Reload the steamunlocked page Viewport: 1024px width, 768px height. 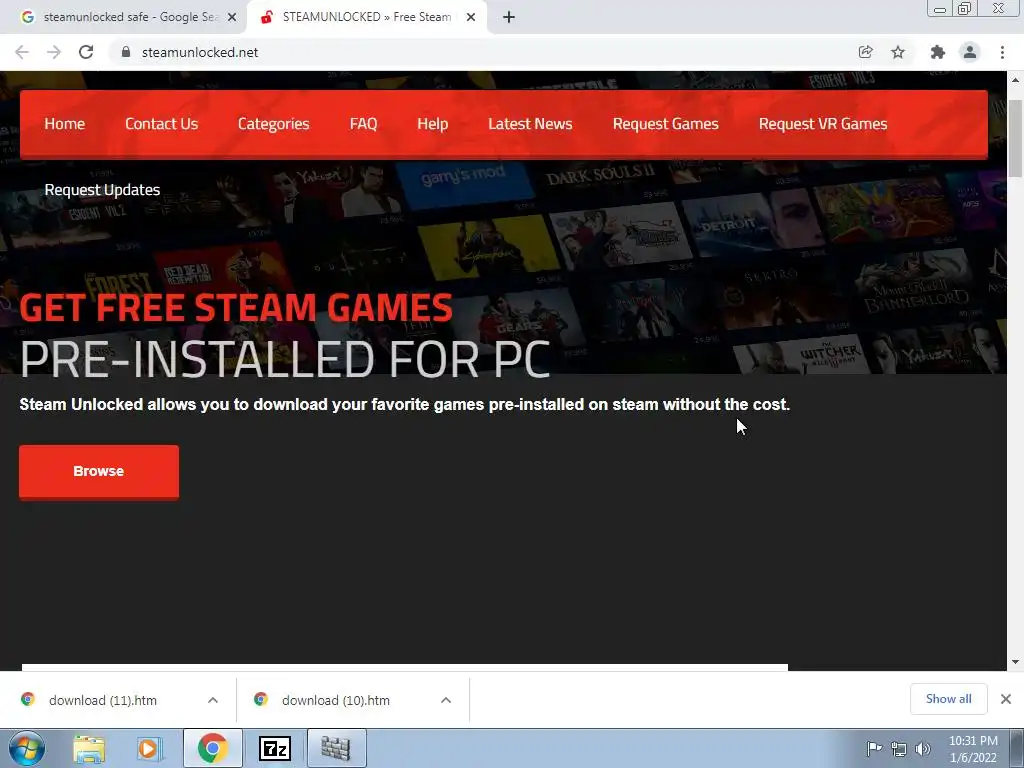pos(86,52)
